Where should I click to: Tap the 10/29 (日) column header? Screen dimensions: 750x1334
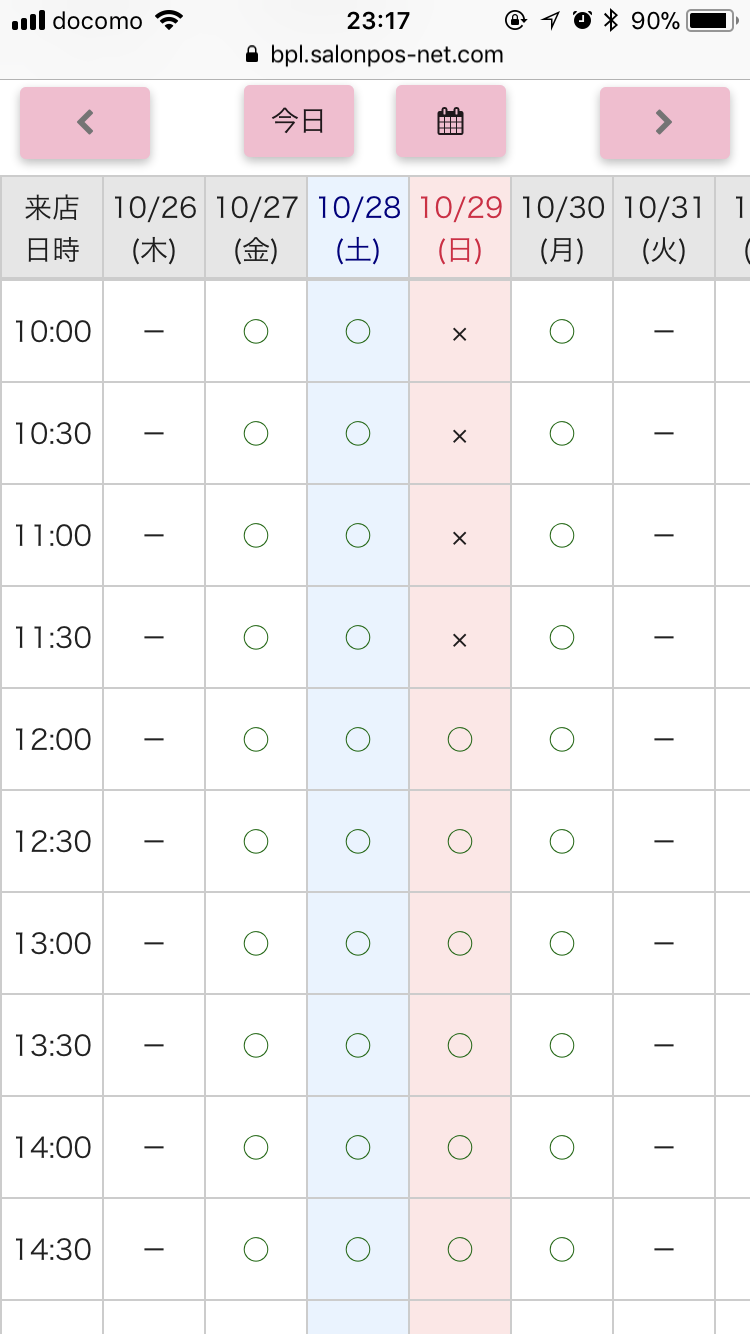pyautogui.click(x=460, y=228)
